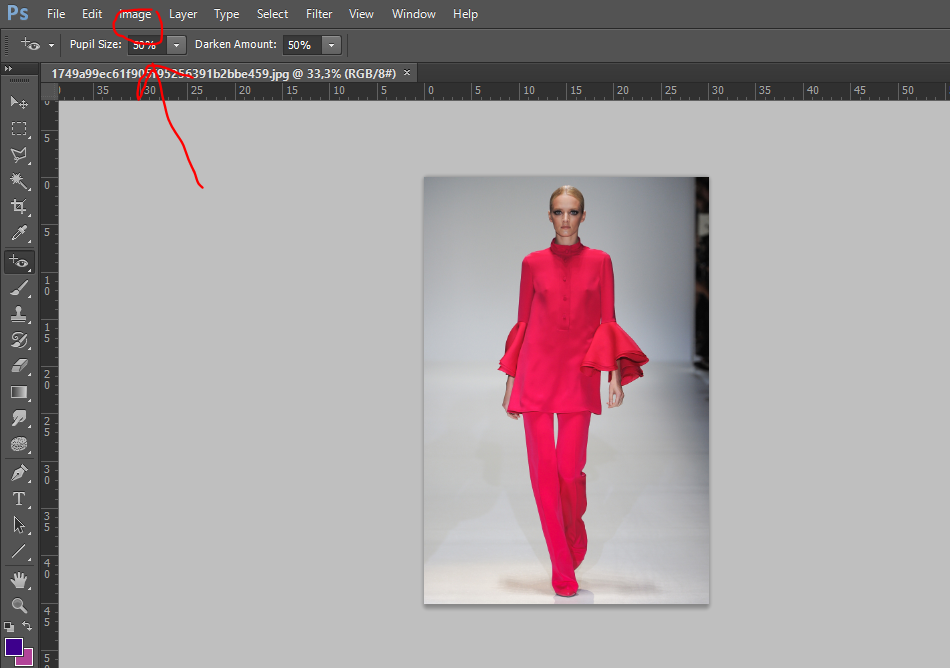Expand the tools panel with double arrows
The image size is (950, 668).
point(8,68)
